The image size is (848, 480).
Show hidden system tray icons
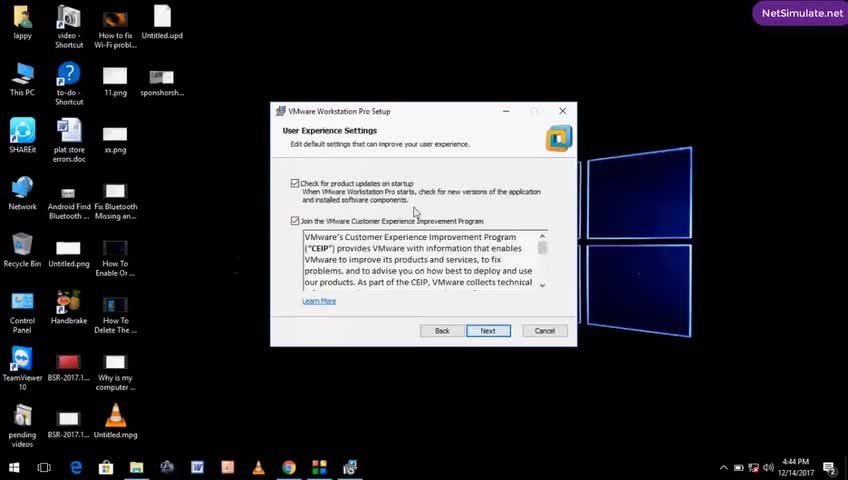[723, 468]
